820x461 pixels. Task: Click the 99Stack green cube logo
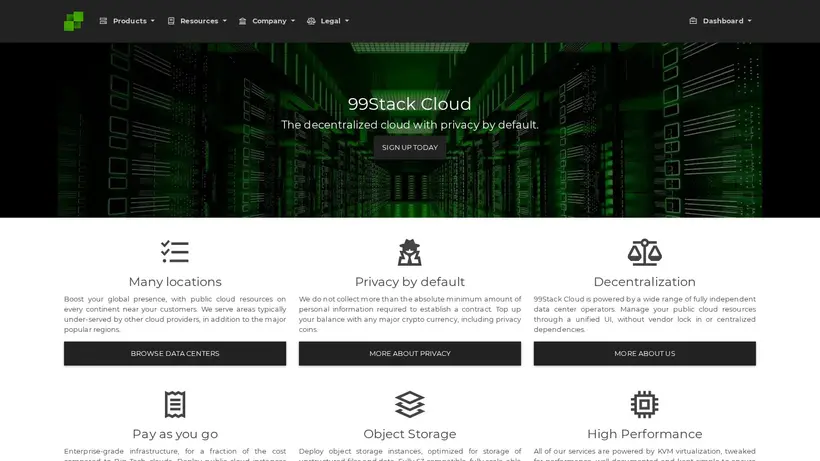pyautogui.click(x=73, y=21)
